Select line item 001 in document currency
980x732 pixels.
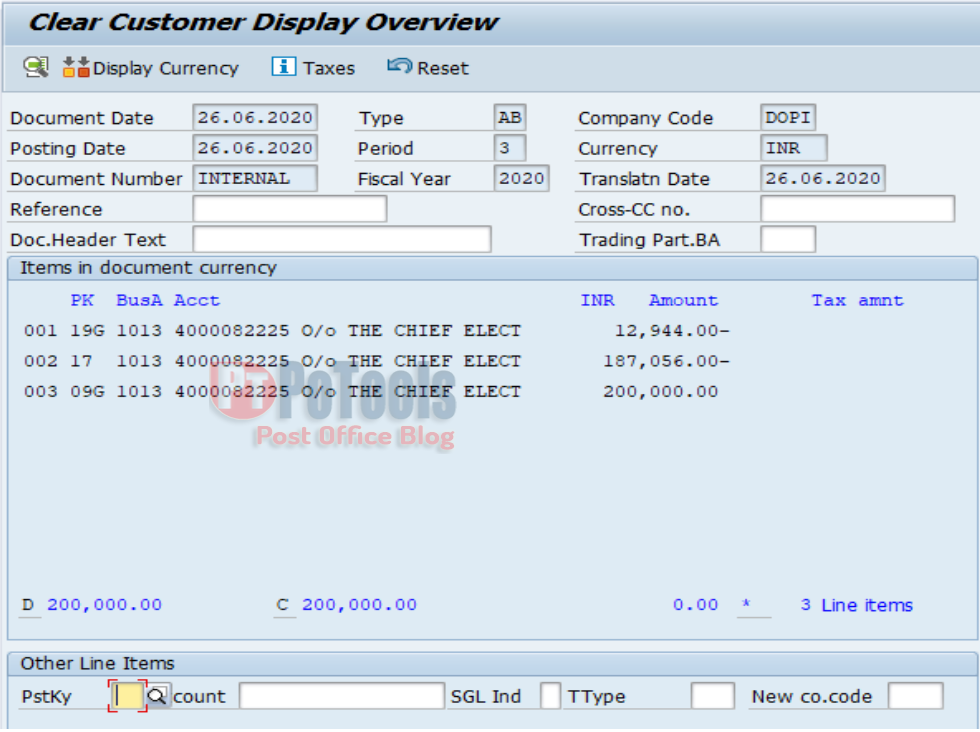pyautogui.click(x=300, y=330)
